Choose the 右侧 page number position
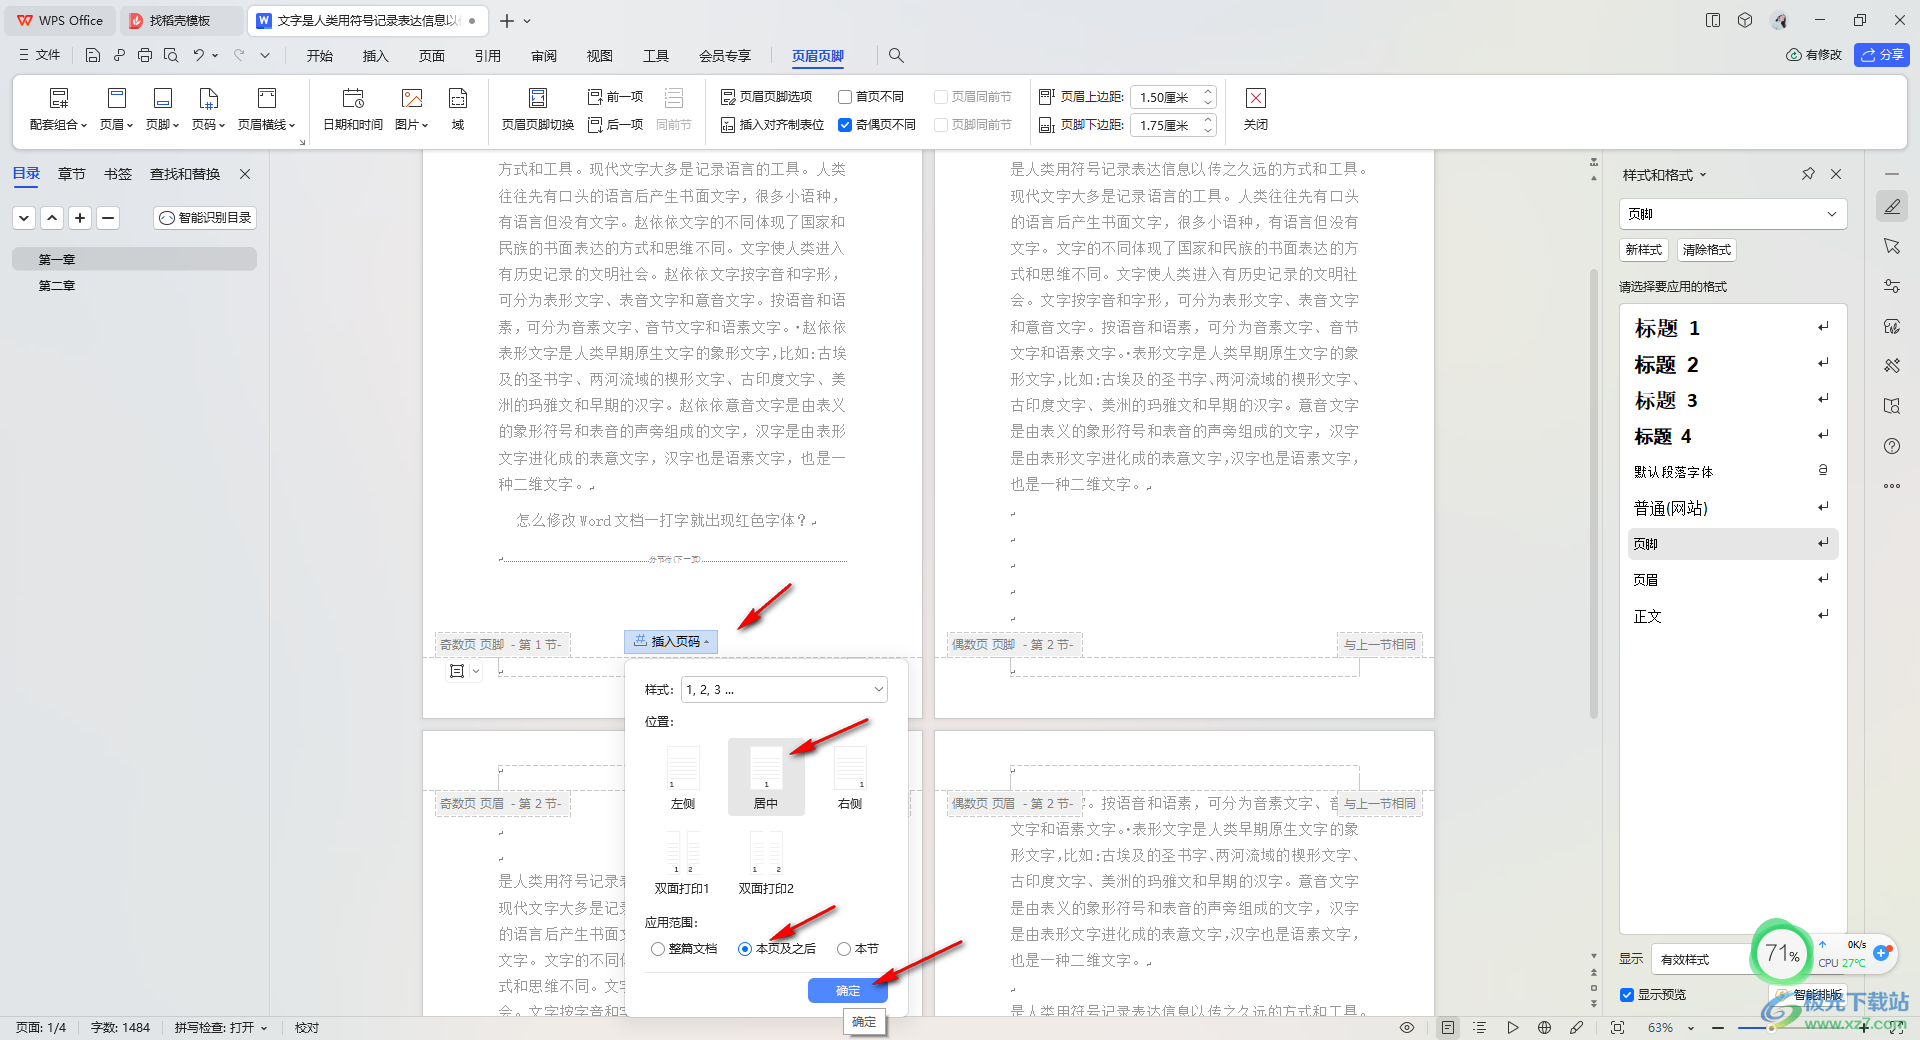Viewport: 1920px width, 1040px height. click(x=850, y=777)
